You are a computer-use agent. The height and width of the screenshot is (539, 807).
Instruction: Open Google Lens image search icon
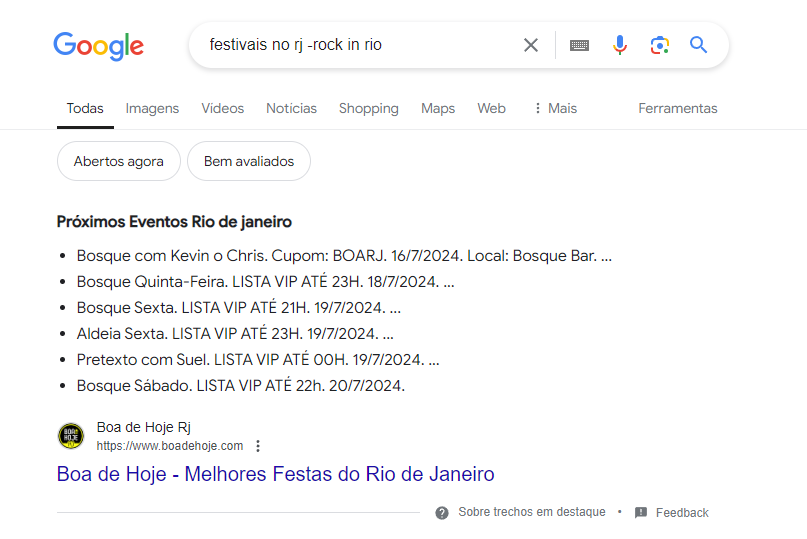[x=659, y=45]
